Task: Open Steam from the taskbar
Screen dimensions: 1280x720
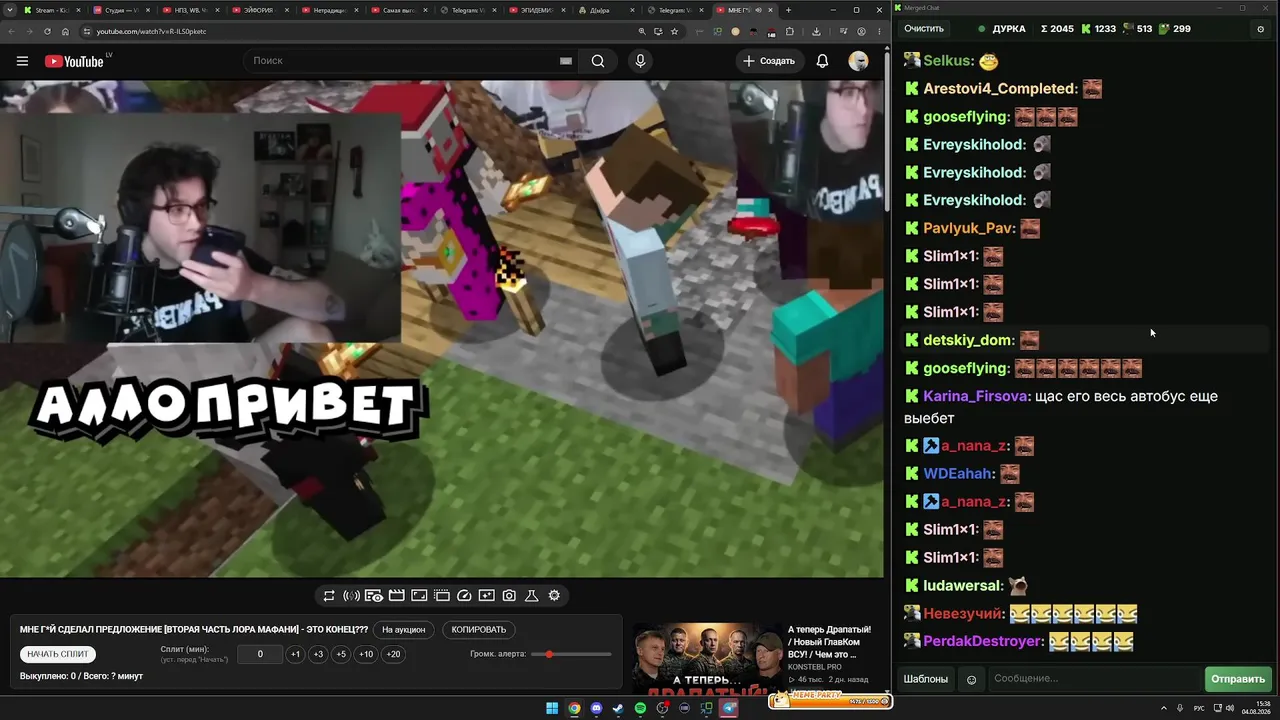Action: click(618, 709)
